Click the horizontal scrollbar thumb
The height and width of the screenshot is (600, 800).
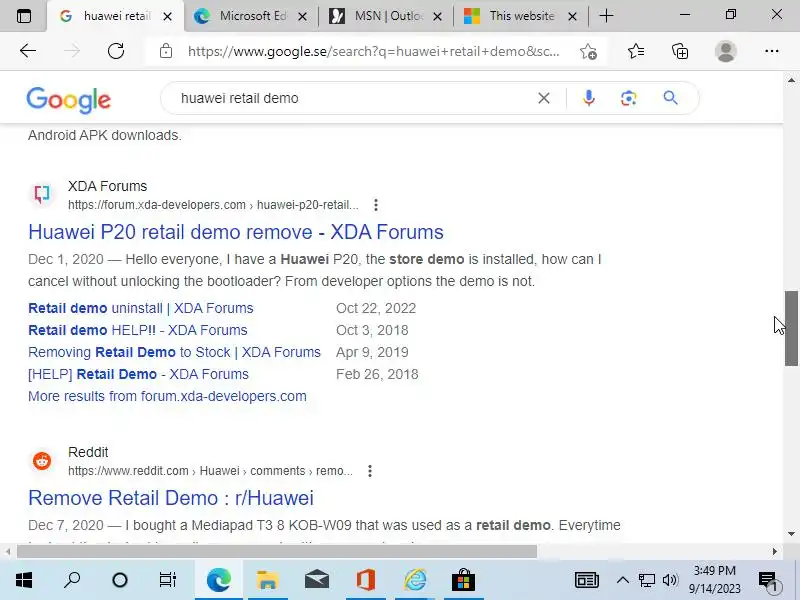(x=277, y=552)
